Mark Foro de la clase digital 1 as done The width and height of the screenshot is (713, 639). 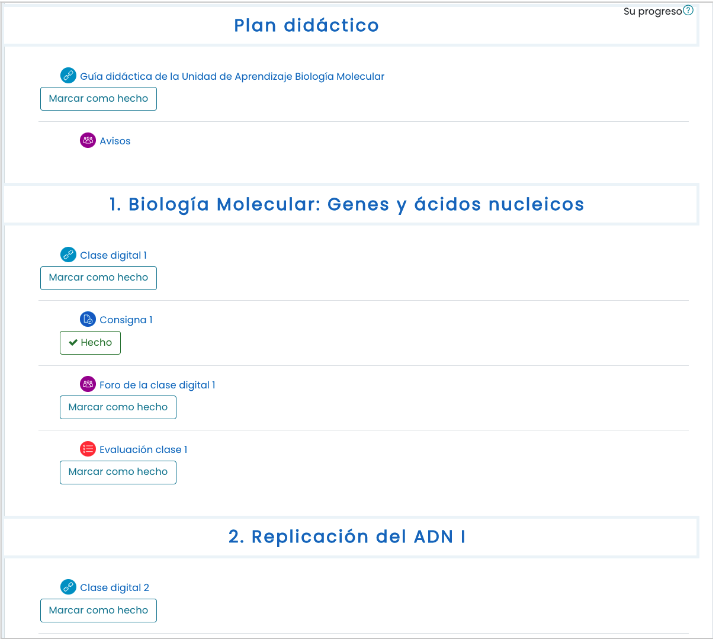[118, 407]
